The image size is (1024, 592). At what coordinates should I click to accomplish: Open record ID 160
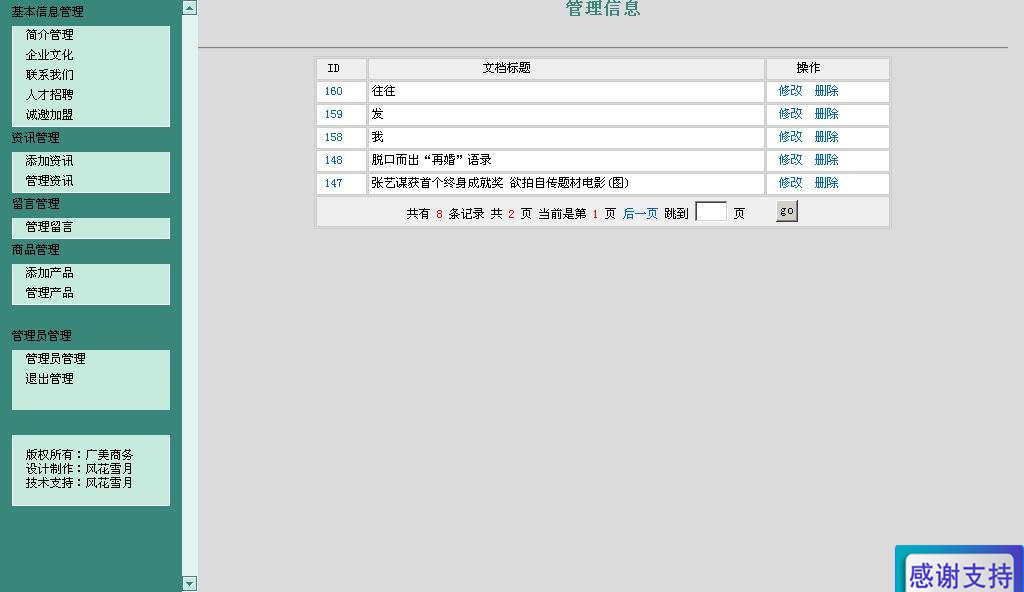(334, 91)
